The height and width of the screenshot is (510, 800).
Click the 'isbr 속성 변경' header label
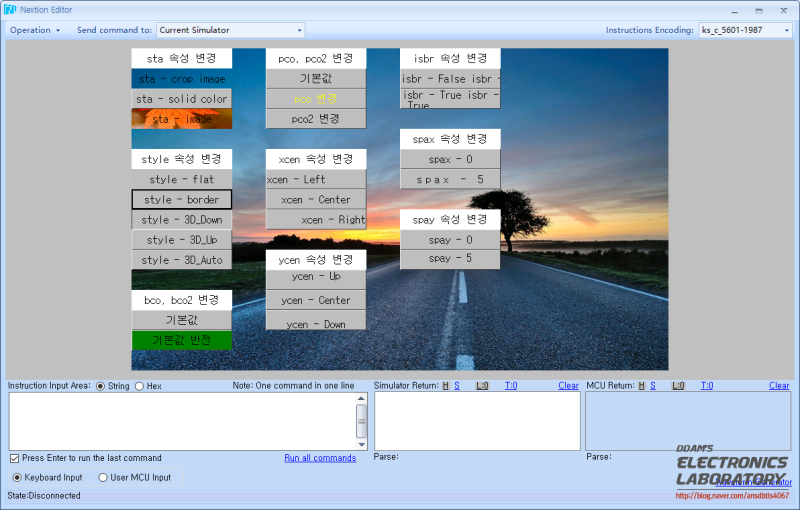coord(450,58)
